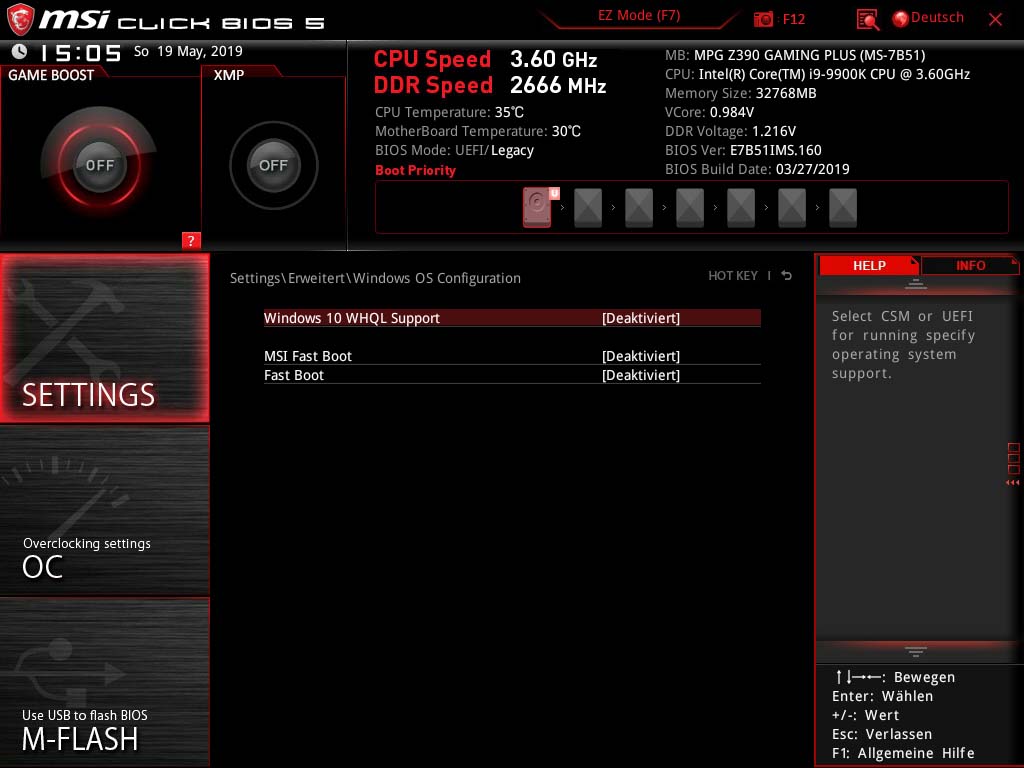Collapse side panel with red triple arrows
The image size is (1024, 768).
click(x=1013, y=483)
